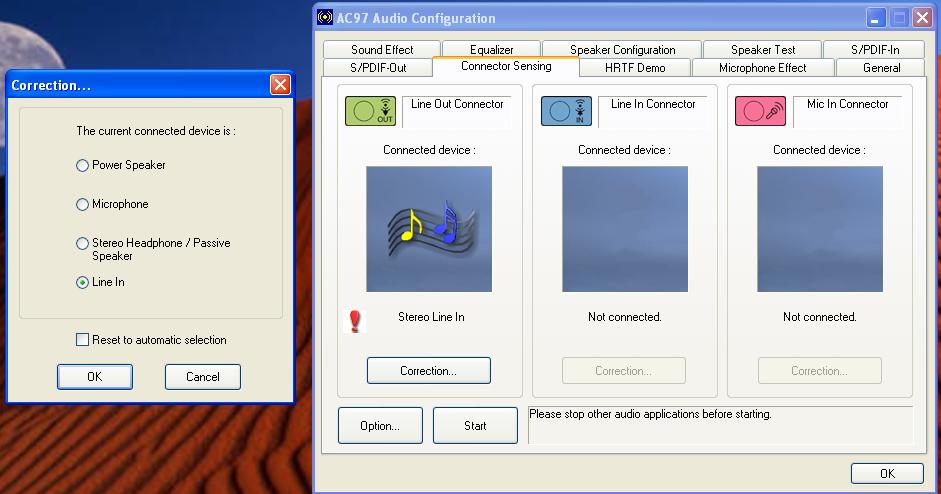Click Correction button under Line In Connector

coord(624,371)
